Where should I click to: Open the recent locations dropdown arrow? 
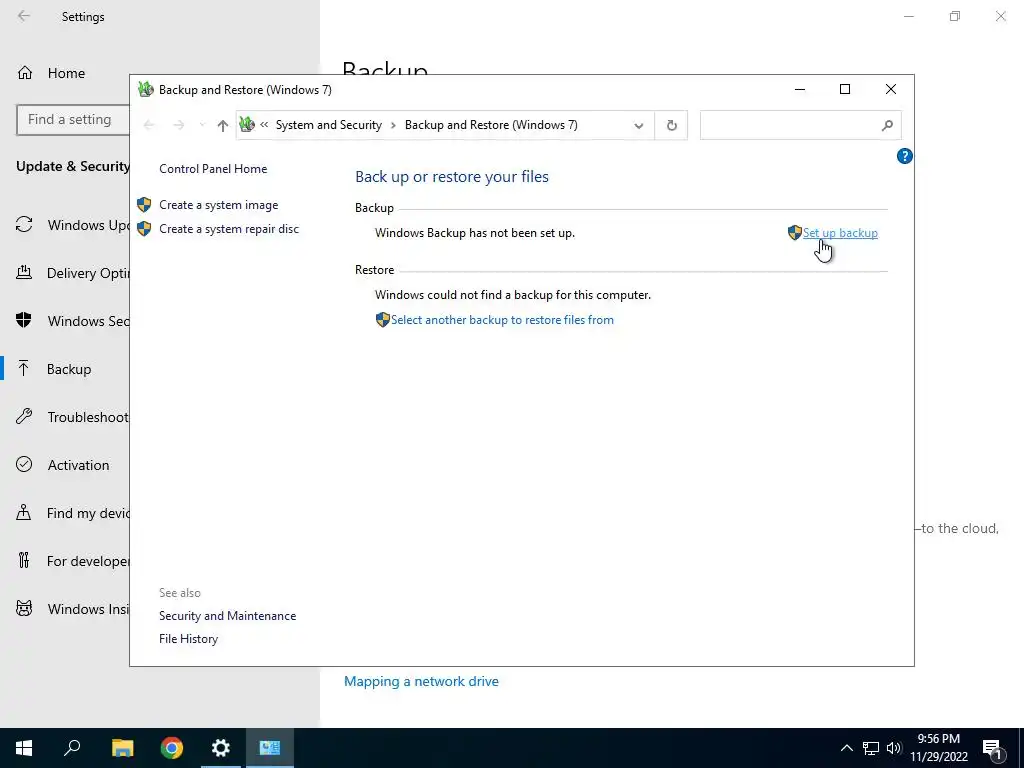pos(202,125)
